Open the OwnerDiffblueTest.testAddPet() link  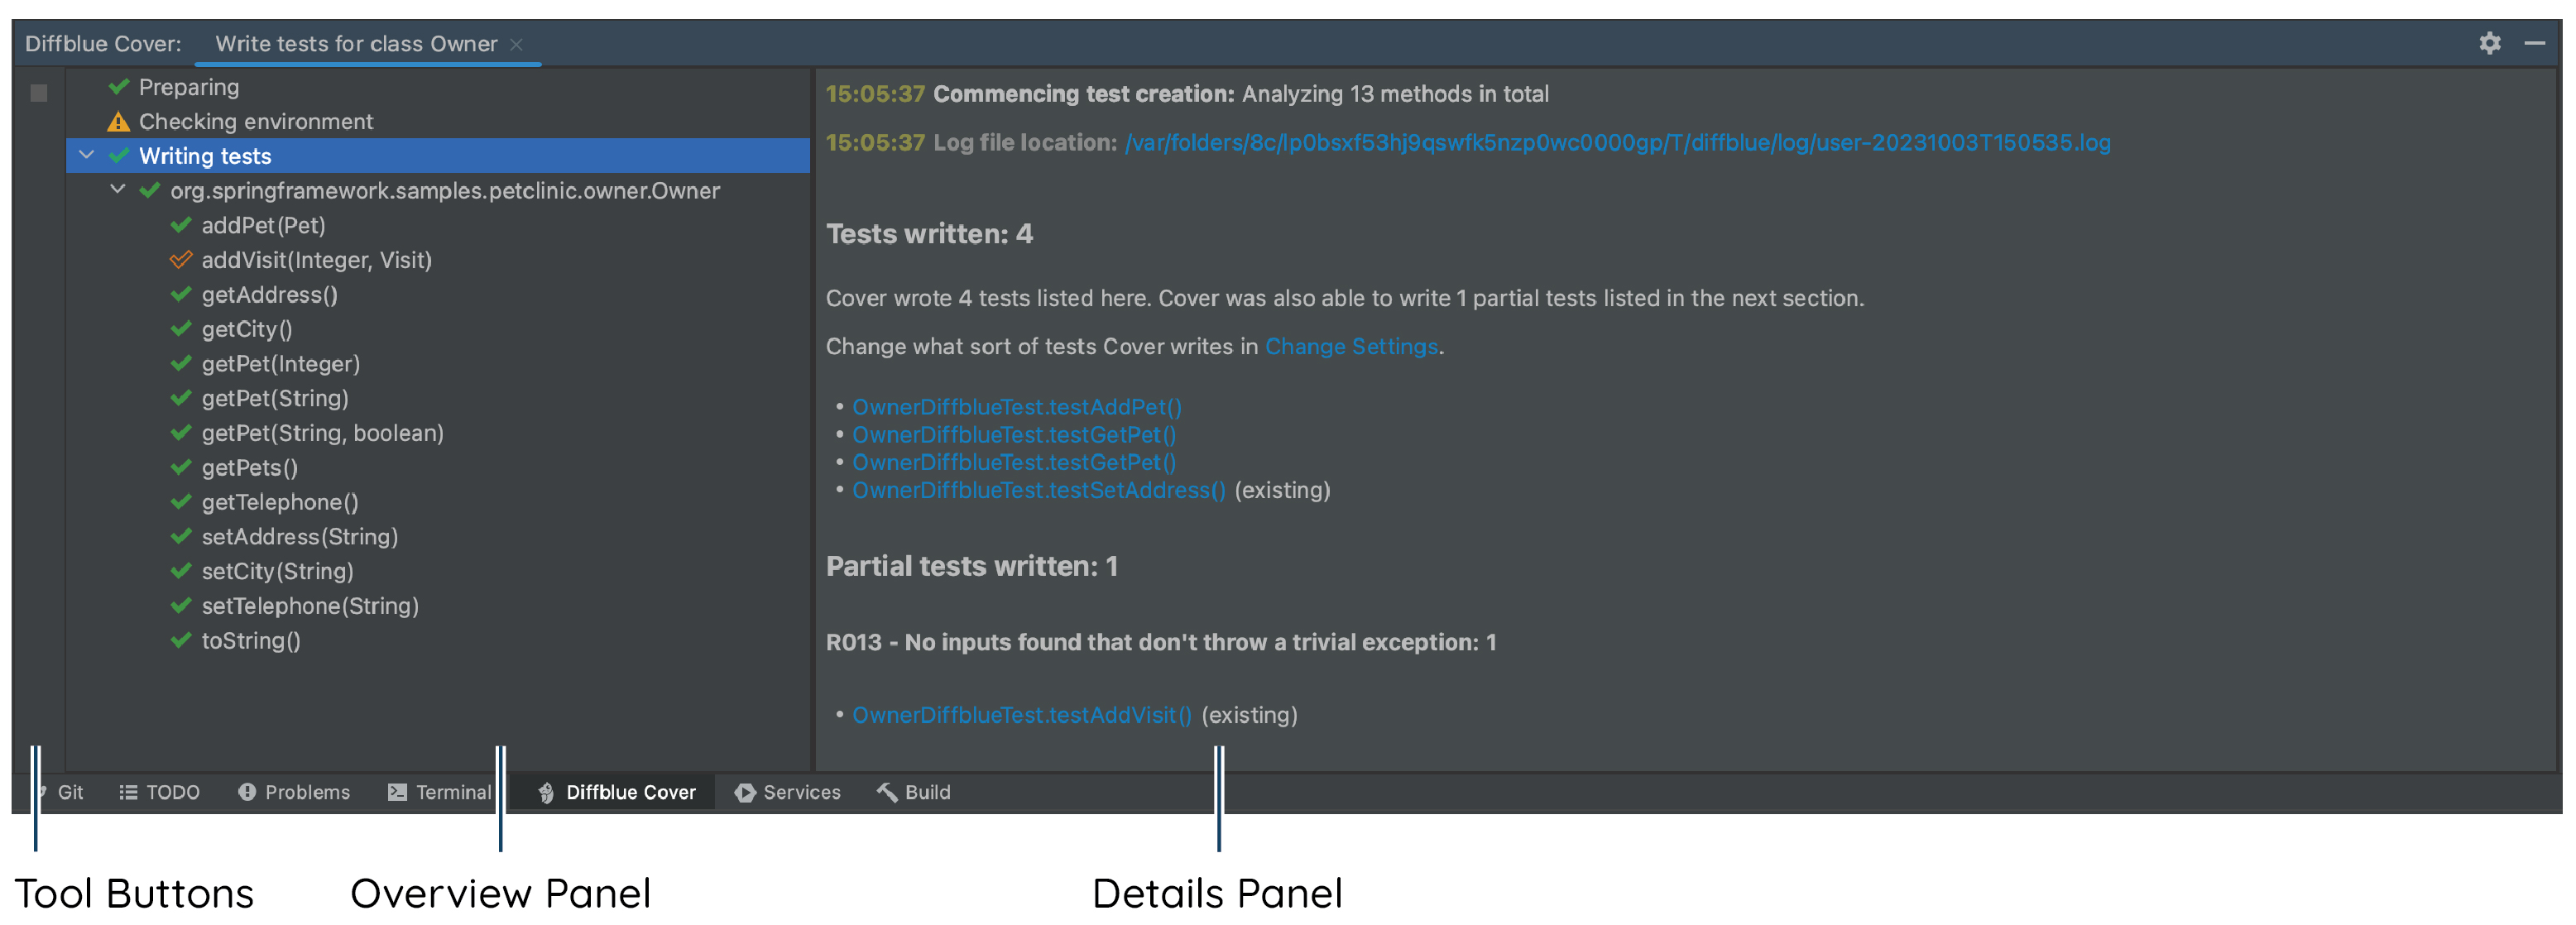[x=1016, y=407]
